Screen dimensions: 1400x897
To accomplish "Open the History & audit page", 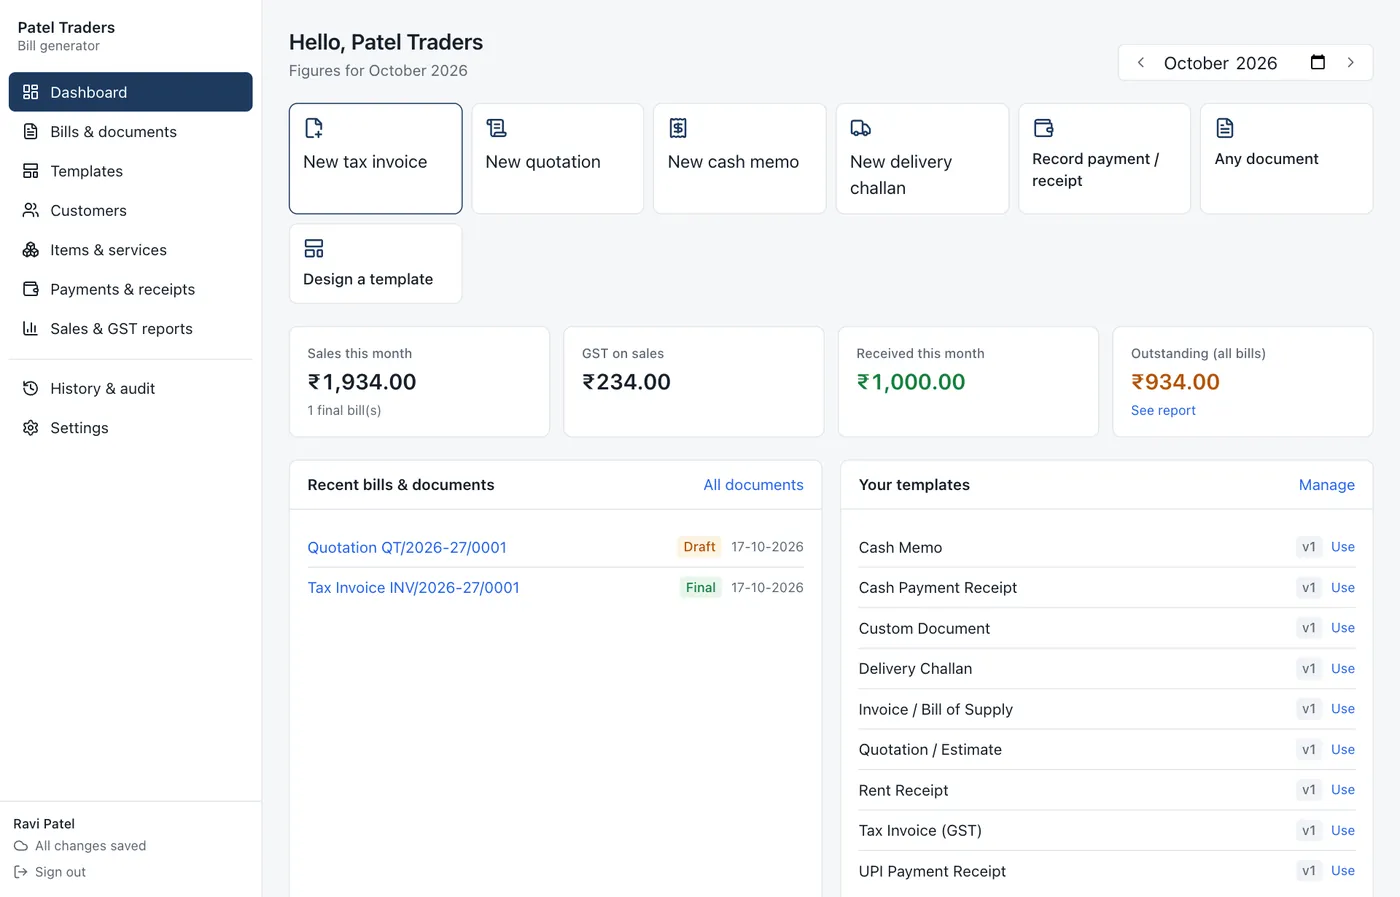I will tap(131, 388).
